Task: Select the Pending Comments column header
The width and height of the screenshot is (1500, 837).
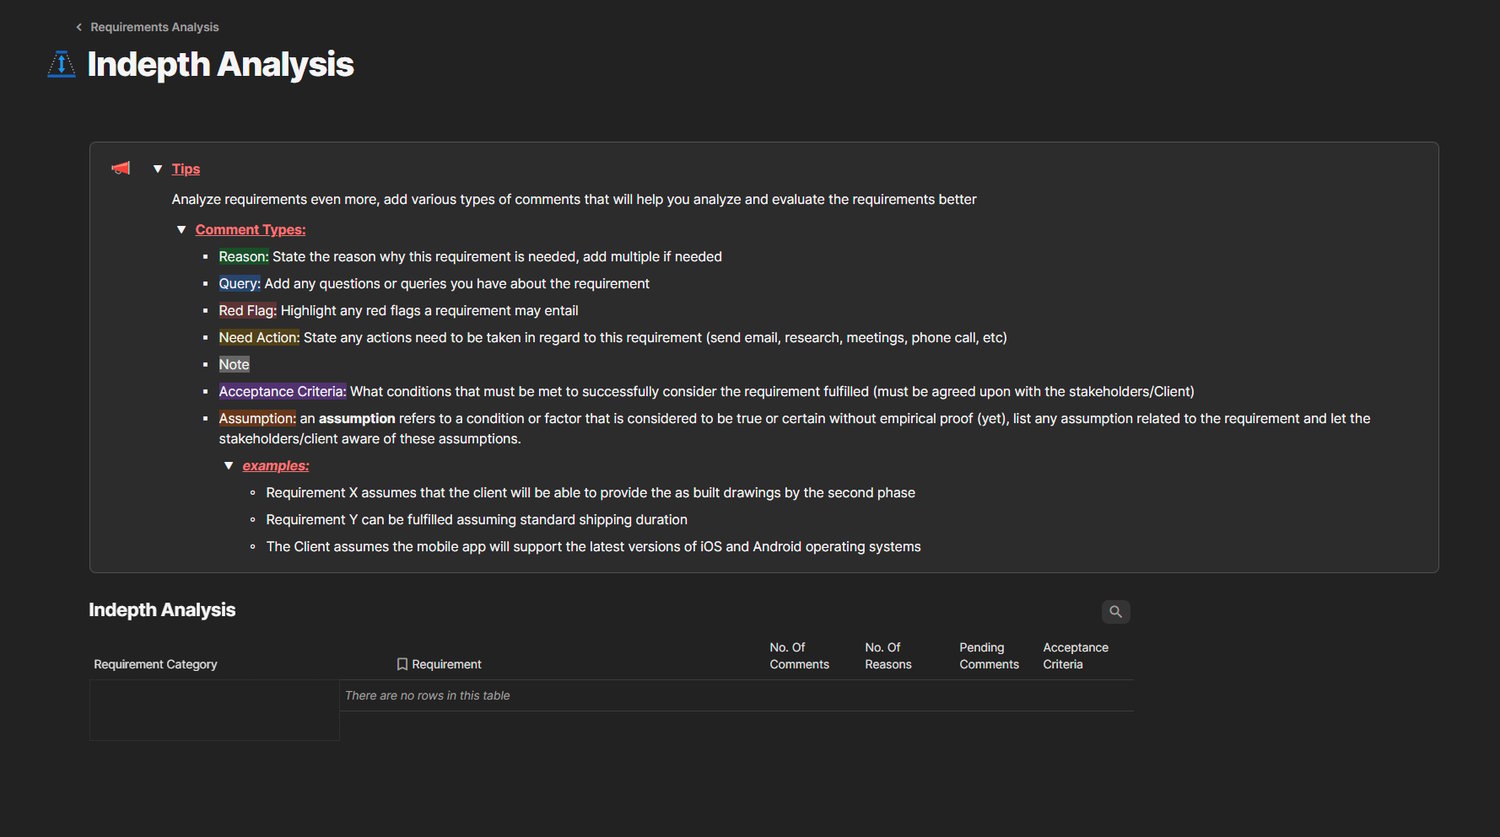Action: 989,656
